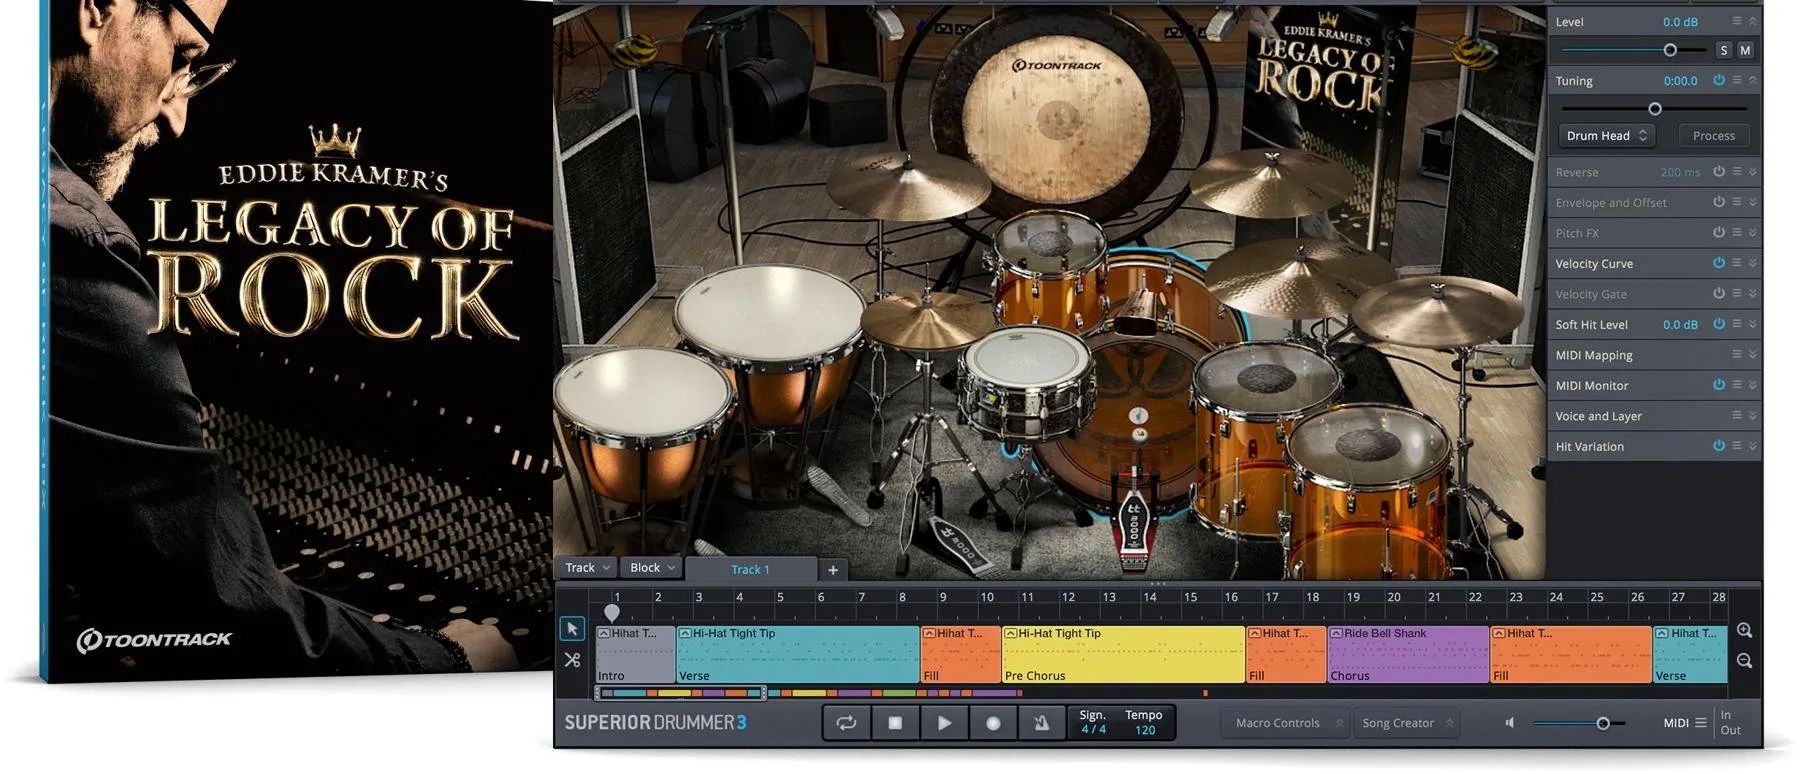Viewport: 1800px width, 774px height.
Task: Toggle the Tuning power switch
Action: [1719, 80]
